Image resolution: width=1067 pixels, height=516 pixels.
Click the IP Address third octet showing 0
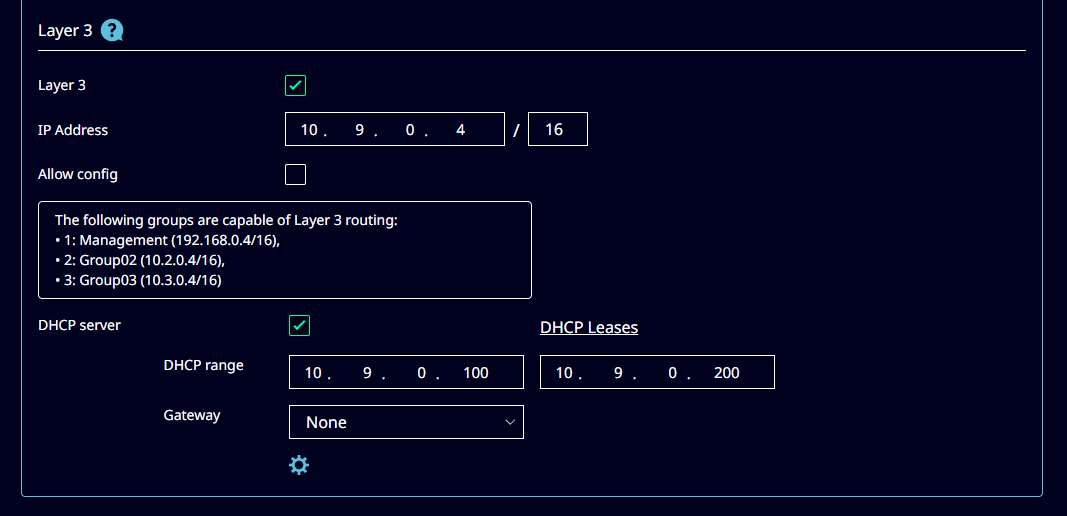click(x=410, y=130)
